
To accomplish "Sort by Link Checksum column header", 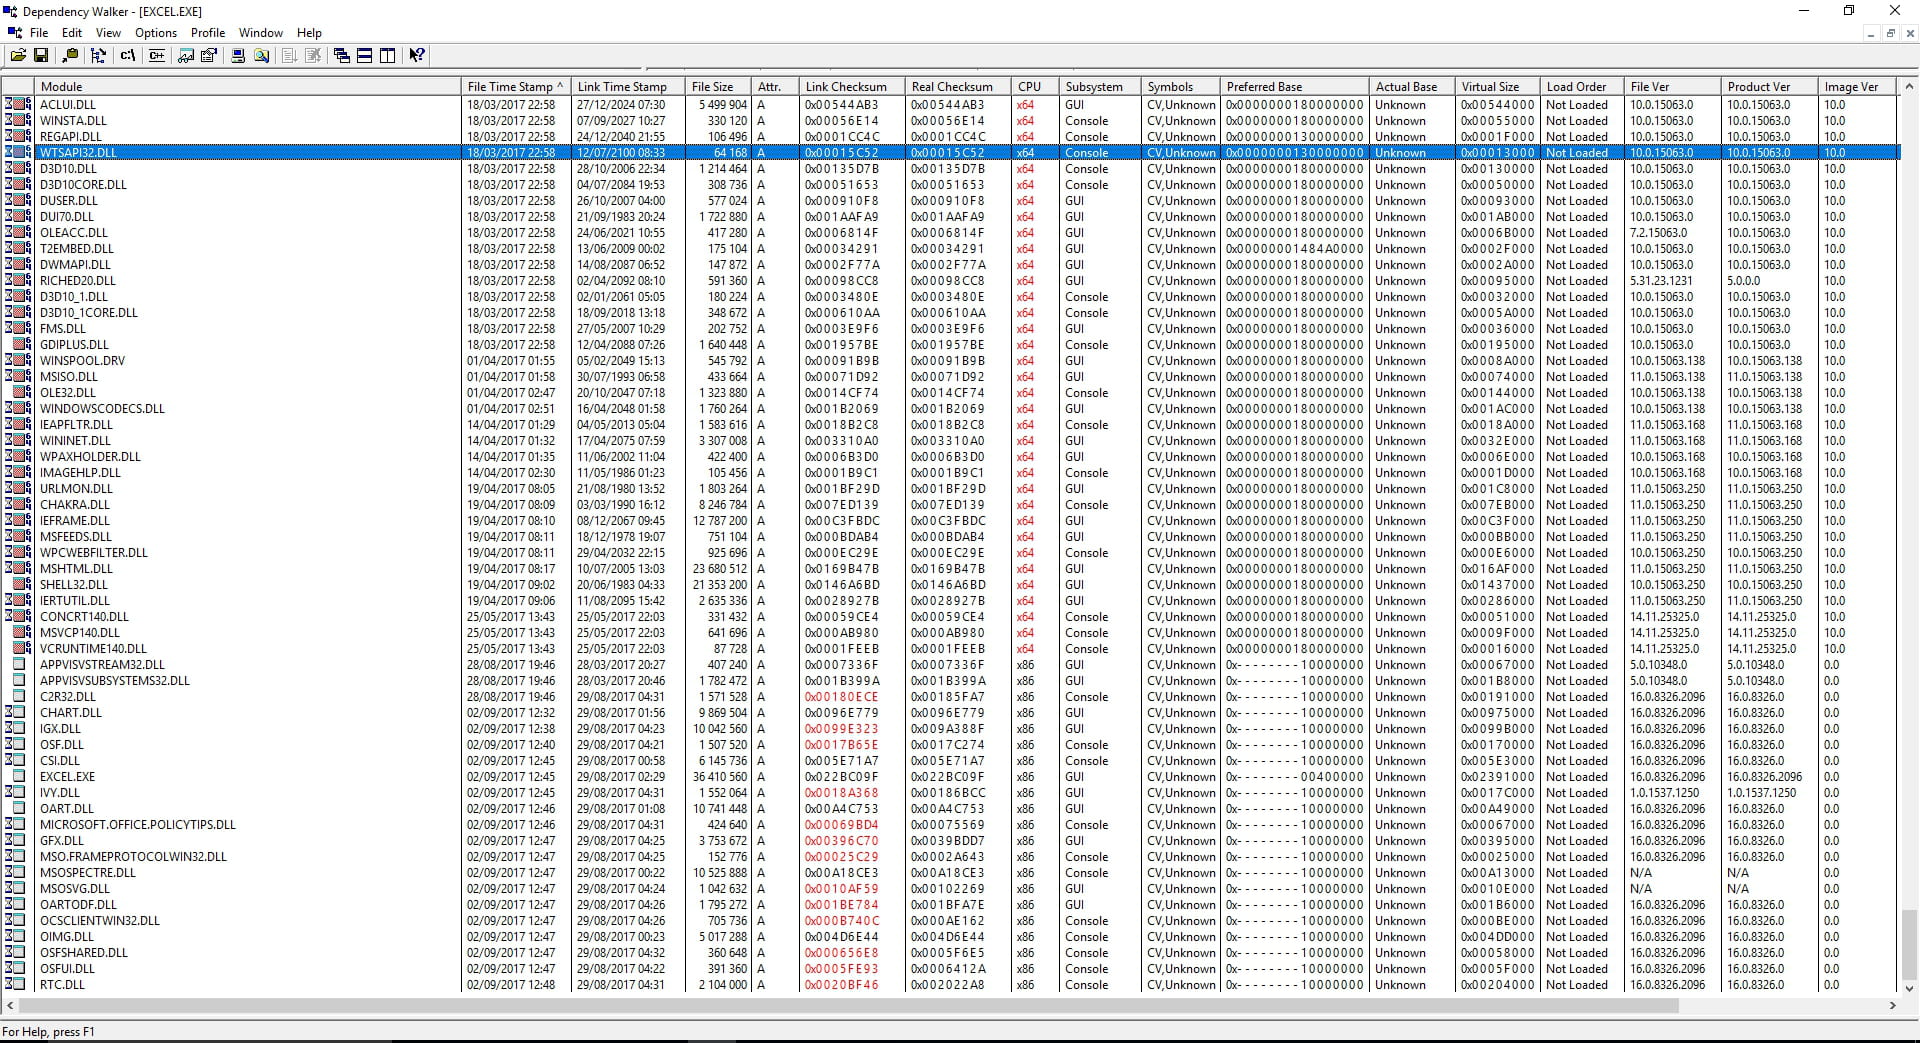I will pos(852,87).
